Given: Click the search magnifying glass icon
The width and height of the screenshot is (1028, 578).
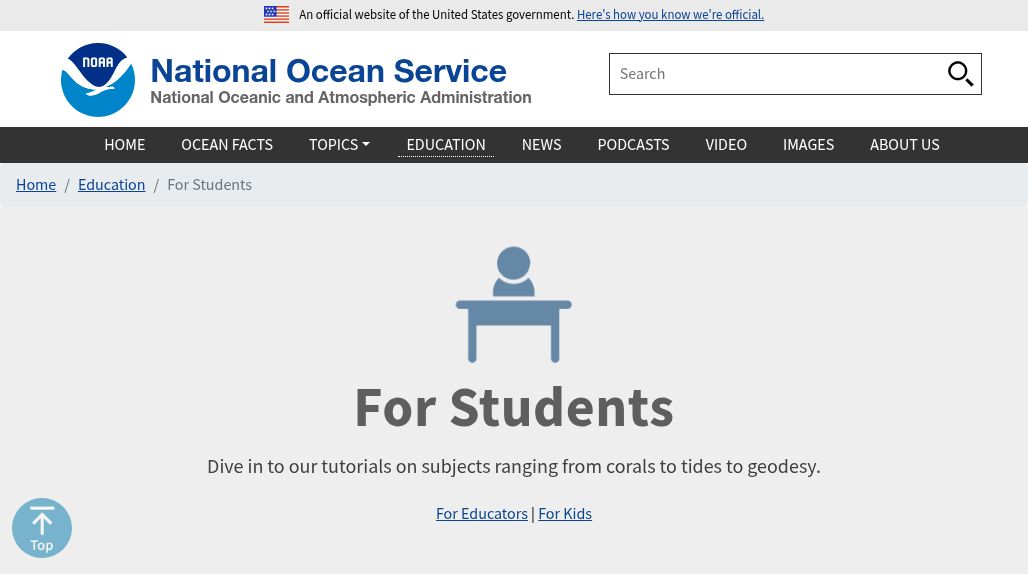Looking at the screenshot, I should 960,73.
